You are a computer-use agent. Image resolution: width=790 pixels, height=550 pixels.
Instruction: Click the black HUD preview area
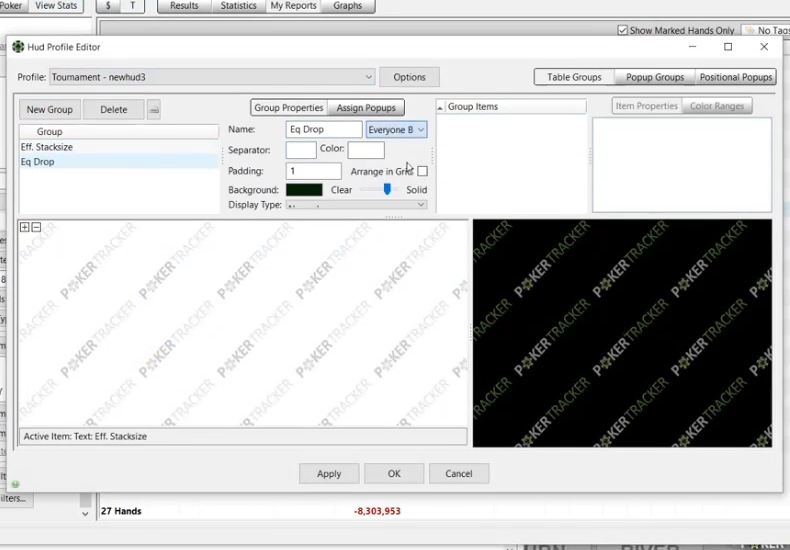622,333
